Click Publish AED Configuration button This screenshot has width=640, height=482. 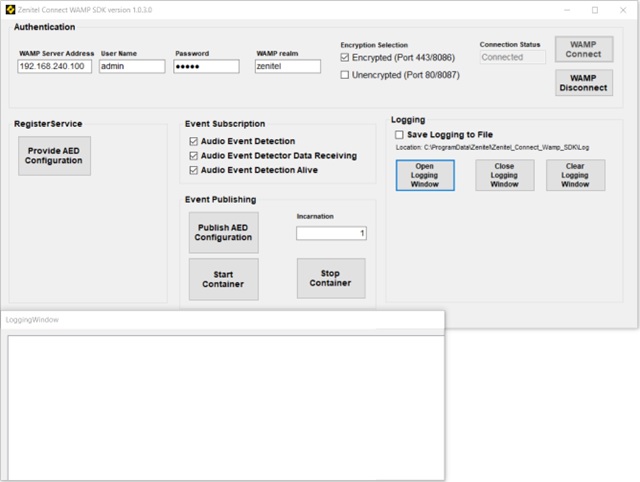223,231
